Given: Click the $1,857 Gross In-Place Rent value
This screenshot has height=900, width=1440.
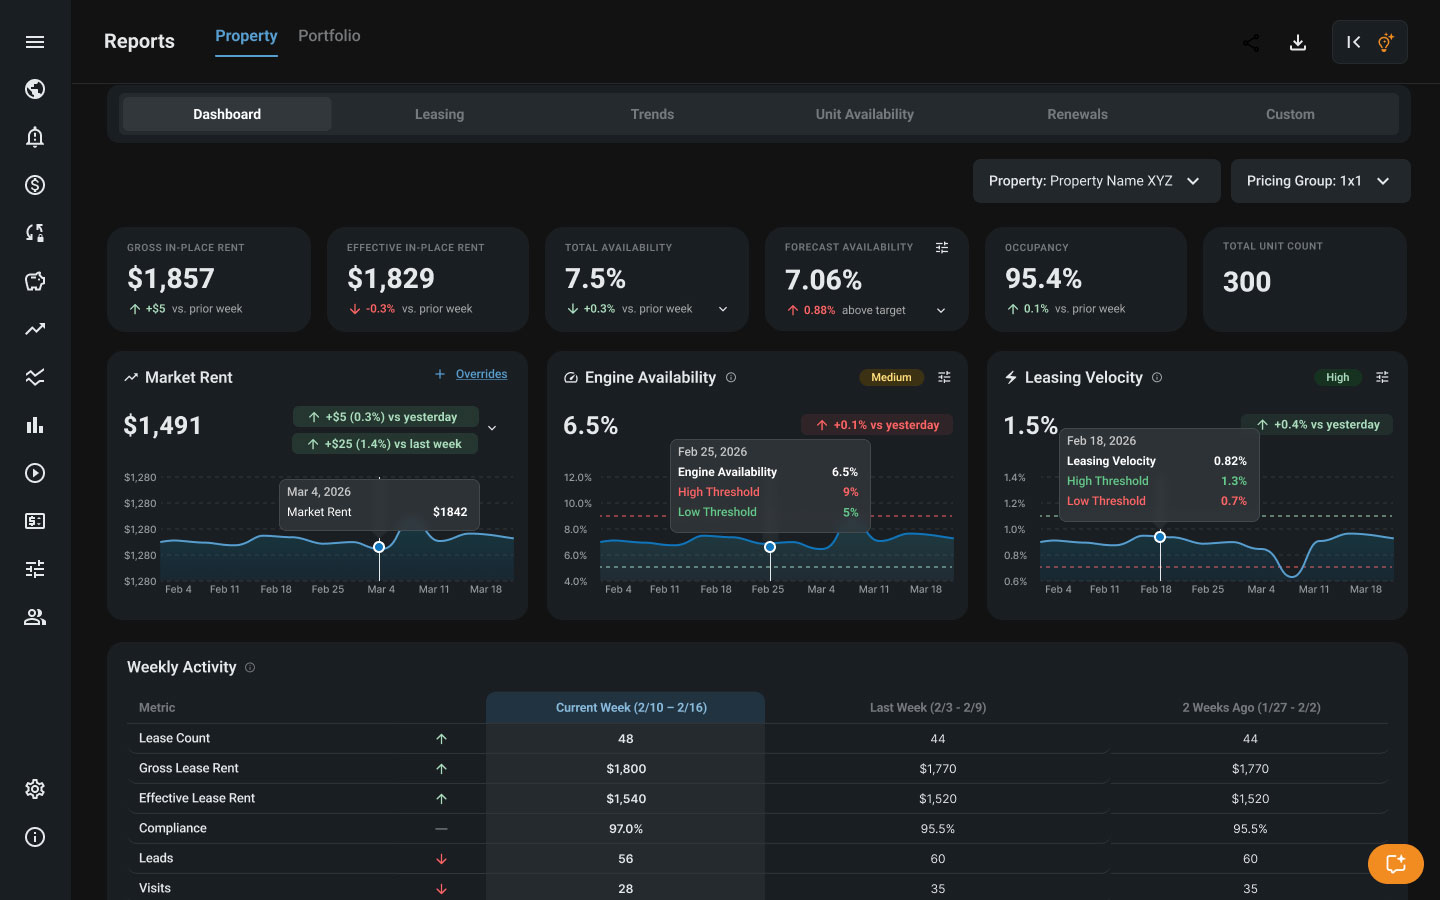Looking at the screenshot, I should [x=171, y=278].
